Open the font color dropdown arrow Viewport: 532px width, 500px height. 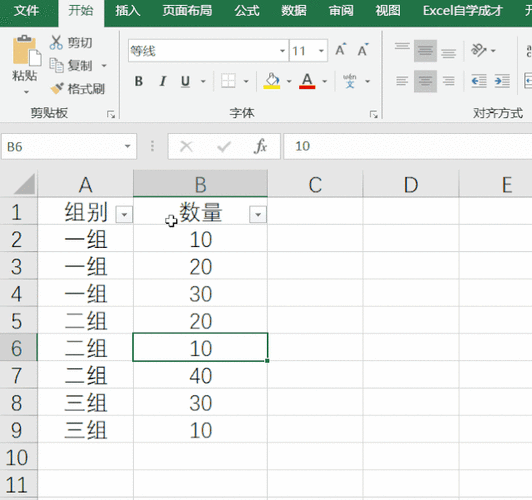click(324, 81)
